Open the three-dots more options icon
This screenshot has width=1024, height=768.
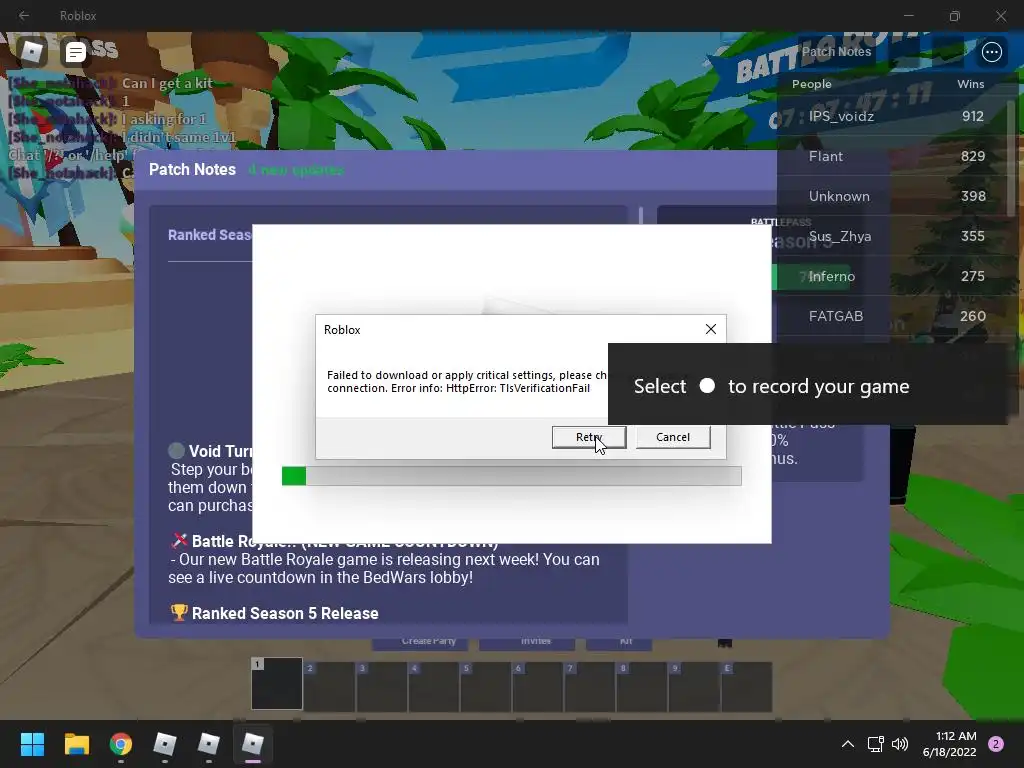tap(991, 52)
